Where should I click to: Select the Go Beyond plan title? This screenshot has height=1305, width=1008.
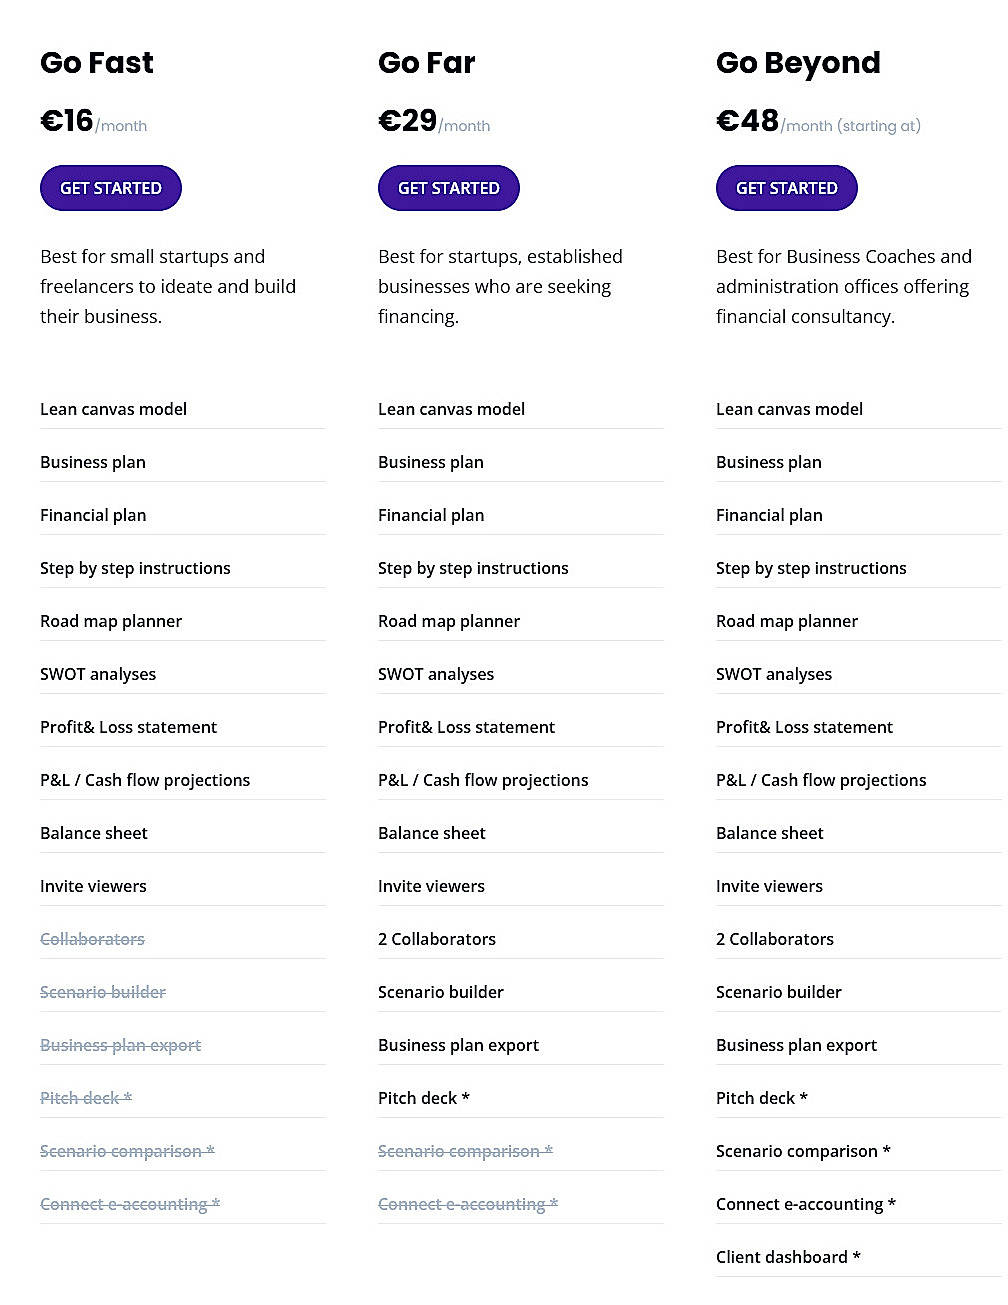(x=798, y=63)
